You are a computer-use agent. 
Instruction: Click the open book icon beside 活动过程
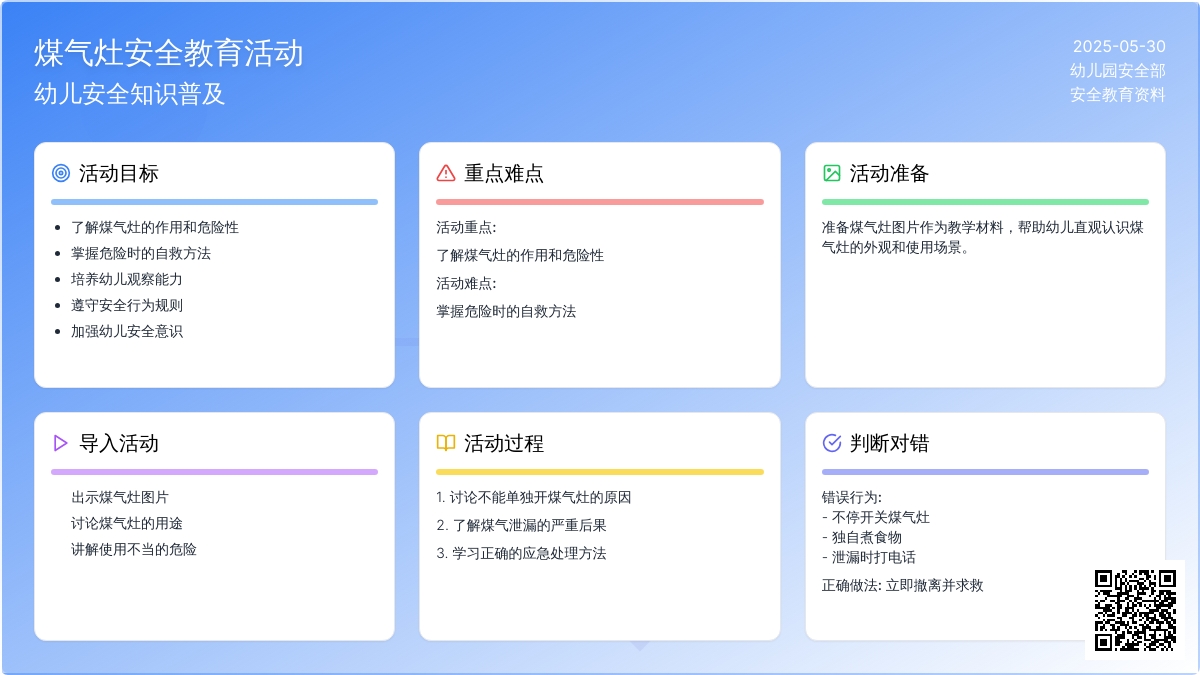[x=446, y=443]
